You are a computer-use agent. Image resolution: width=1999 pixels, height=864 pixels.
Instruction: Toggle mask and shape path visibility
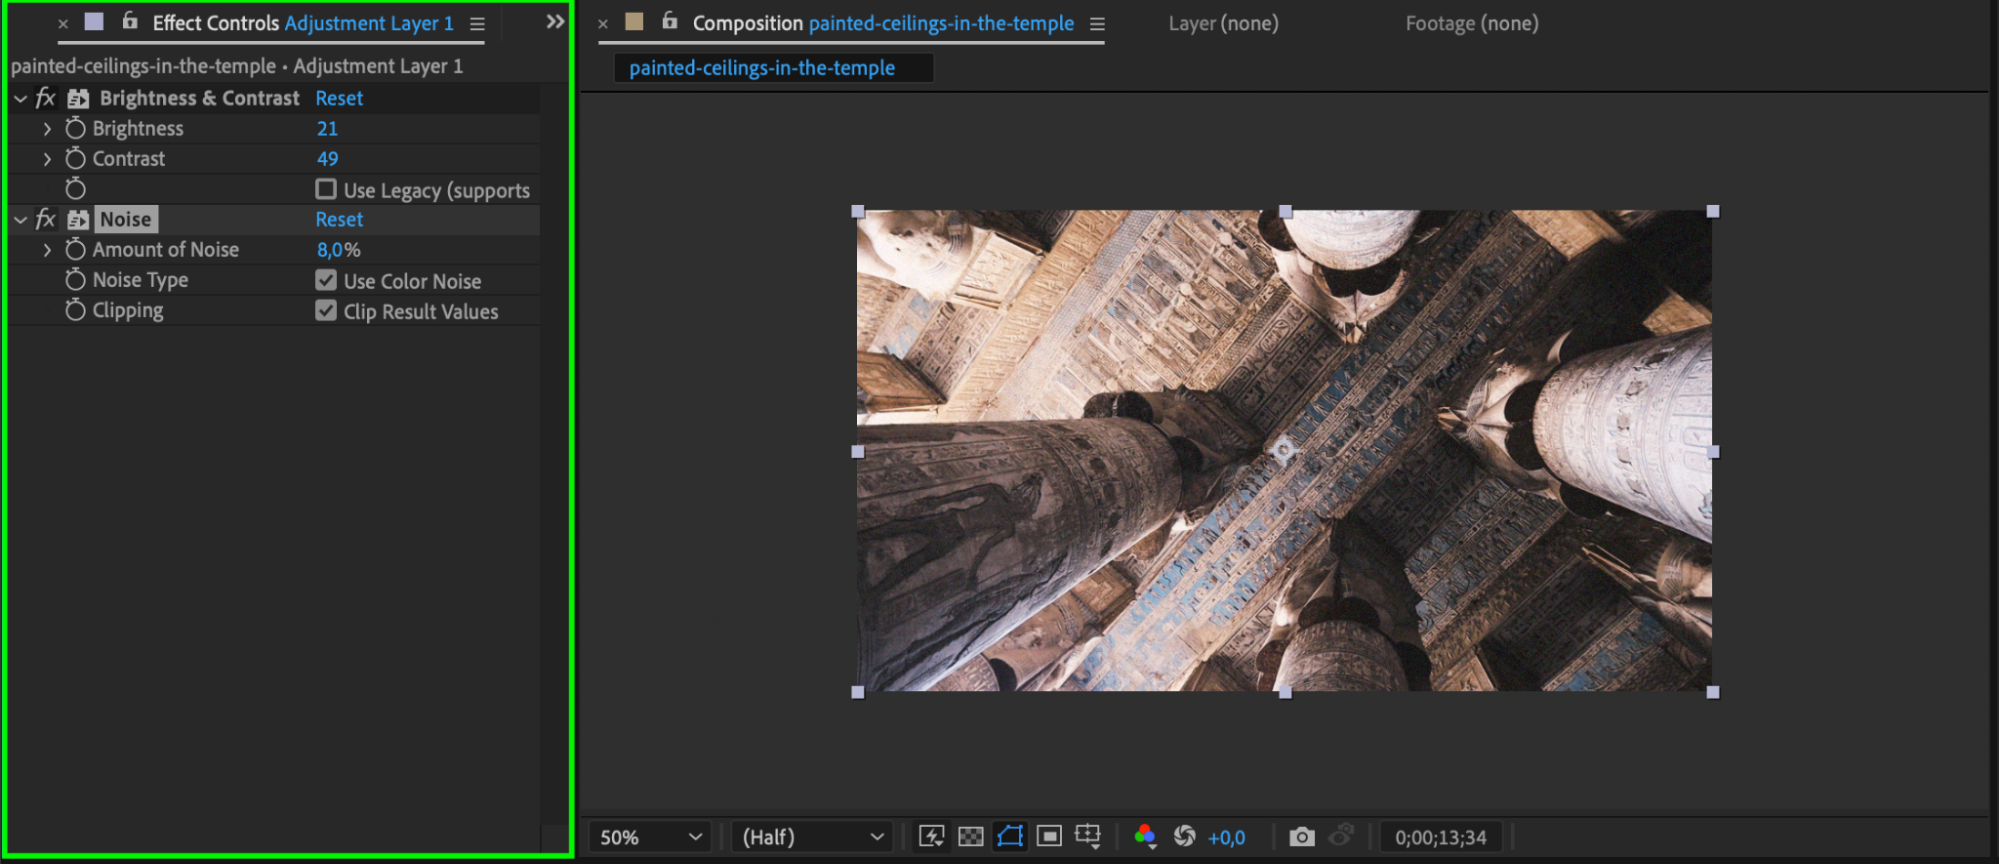pyautogui.click(x=1010, y=836)
